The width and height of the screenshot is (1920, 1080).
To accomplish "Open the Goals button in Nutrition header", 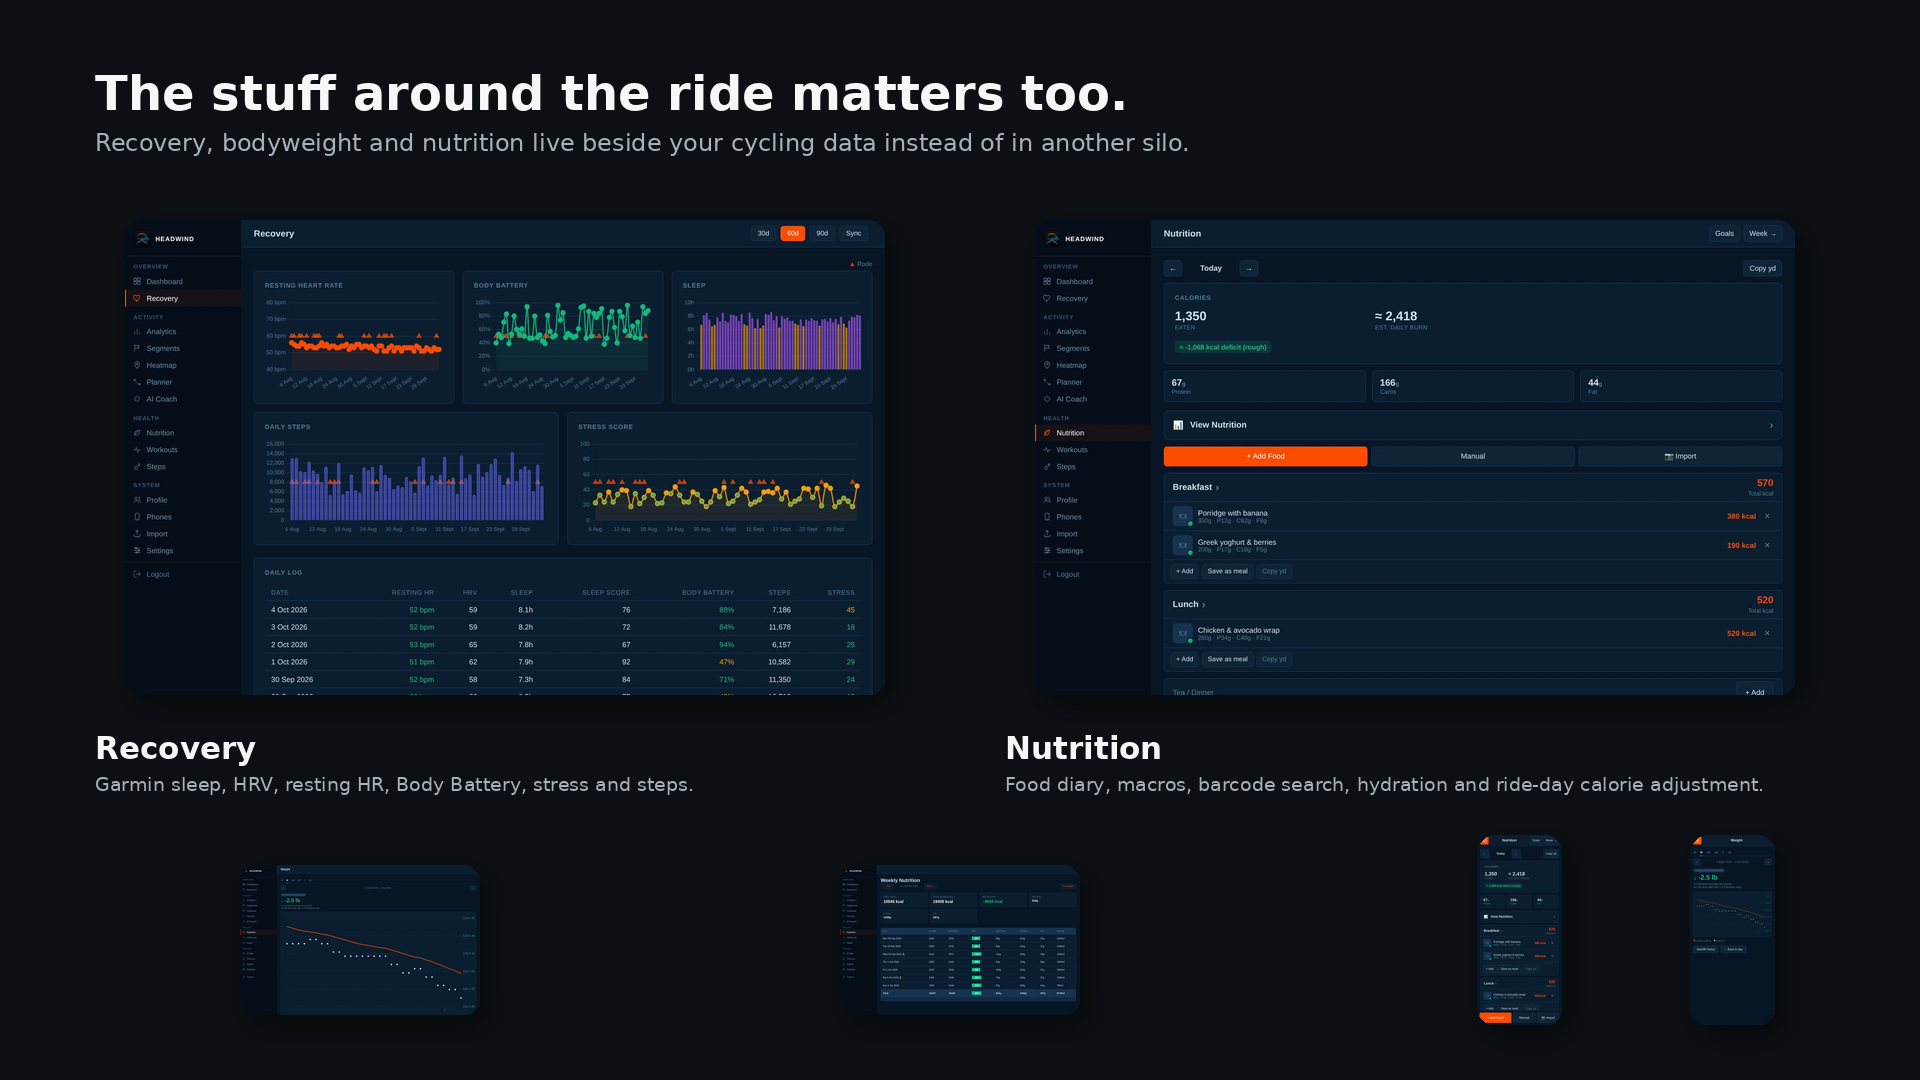I will coord(1724,234).
